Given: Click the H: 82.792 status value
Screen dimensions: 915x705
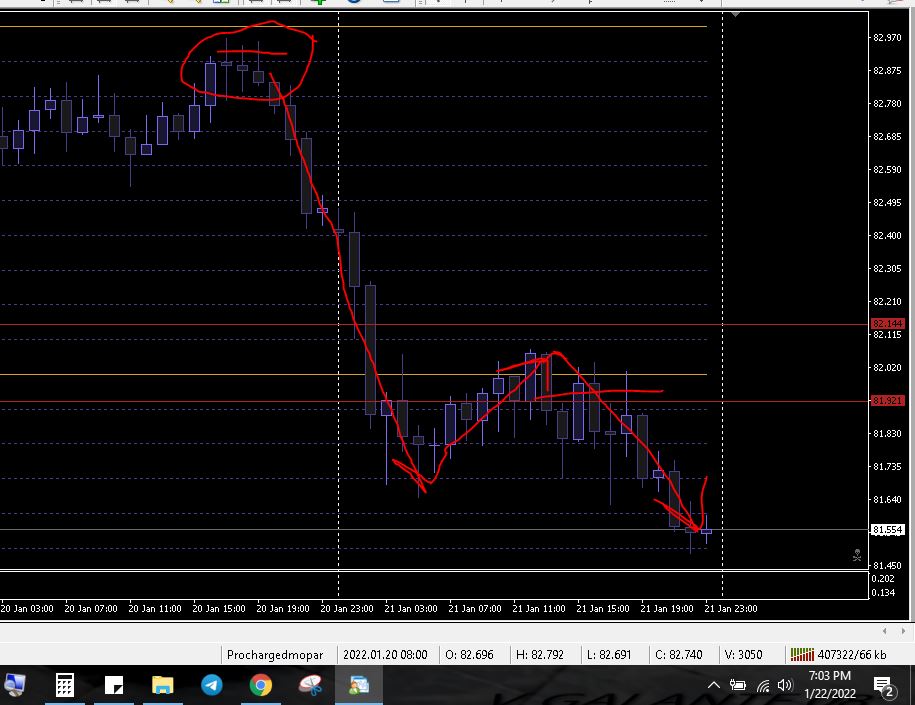Looking at the screenshot, I should [540, 655].
